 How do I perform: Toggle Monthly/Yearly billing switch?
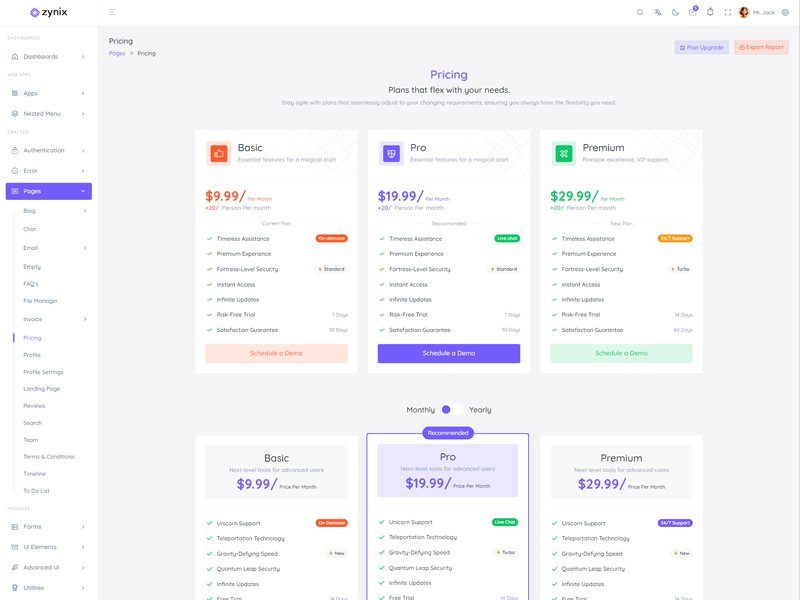click(x=451, y=409)
